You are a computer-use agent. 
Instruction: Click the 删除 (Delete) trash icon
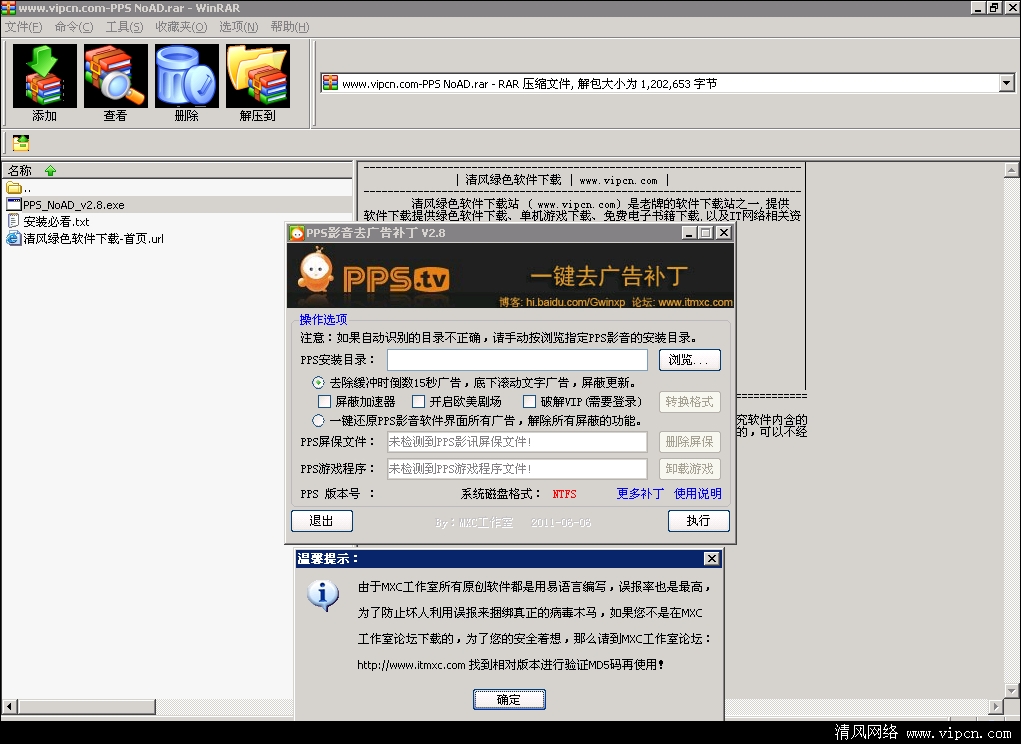point(186,77)
